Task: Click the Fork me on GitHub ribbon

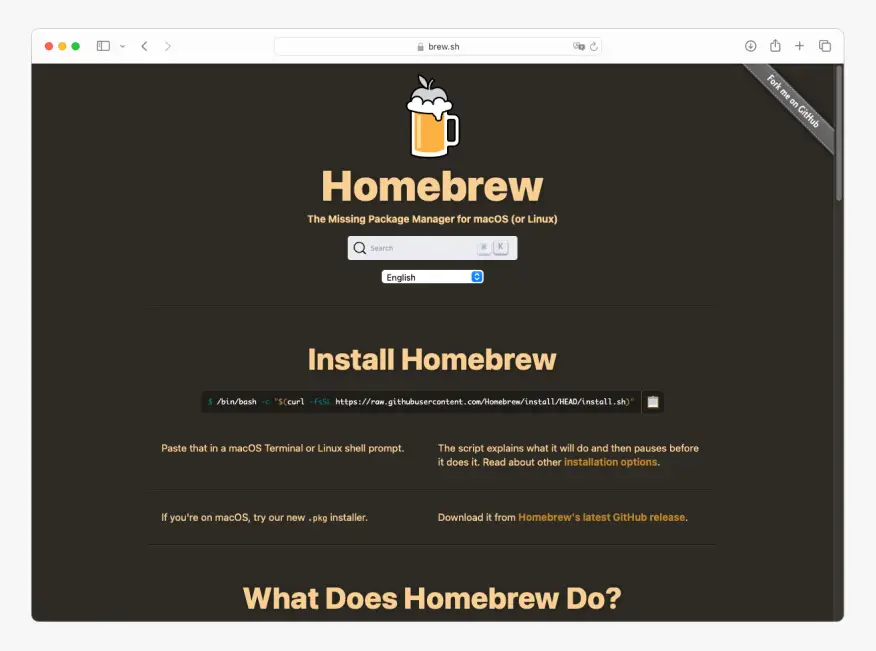Action: (x=794, y=102)
